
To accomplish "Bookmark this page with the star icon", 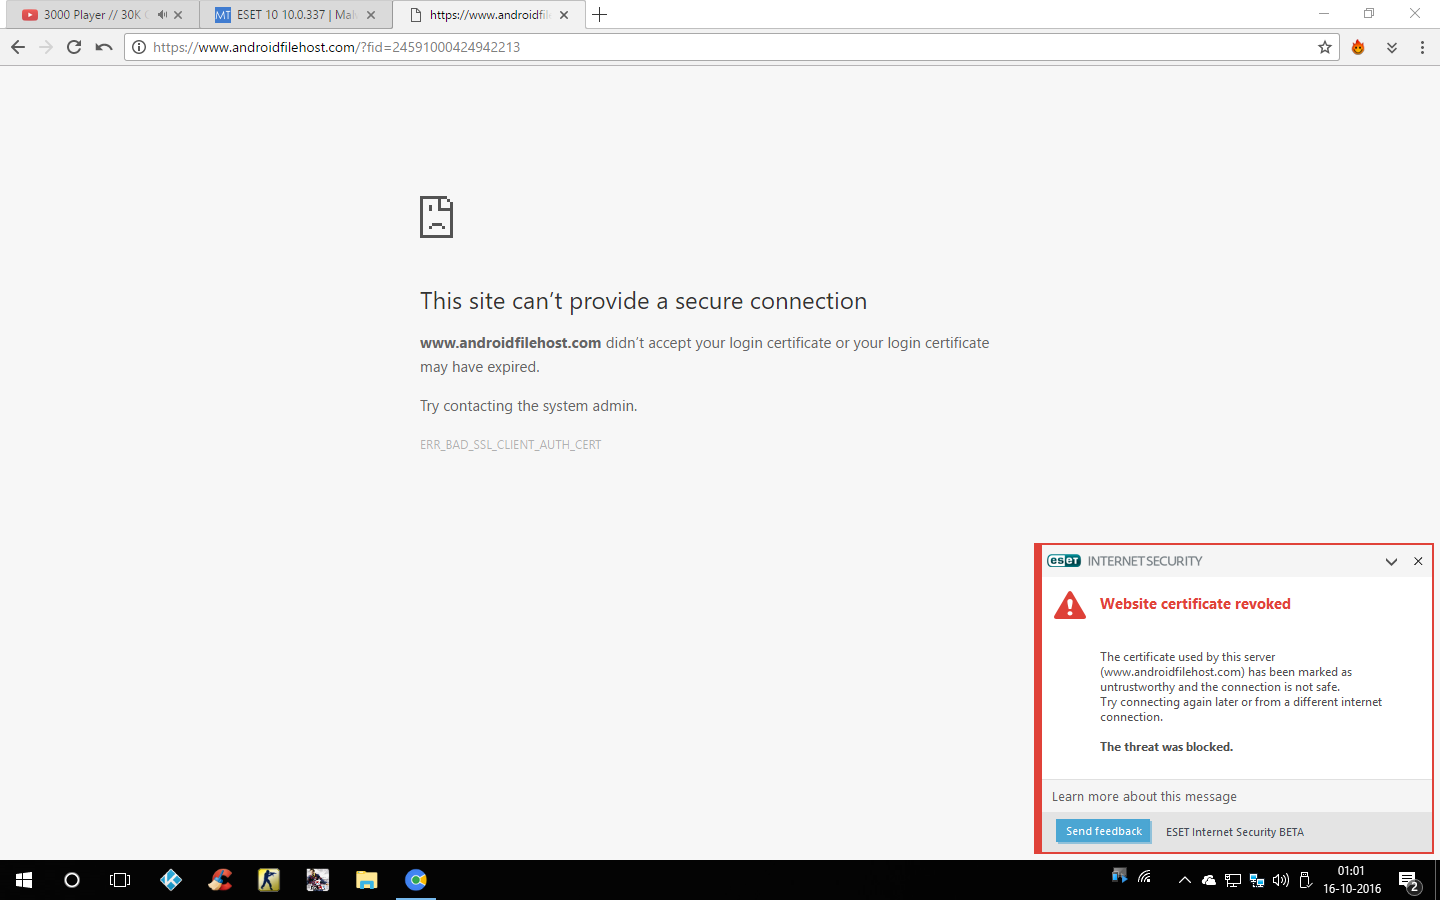I will 1325,47.
